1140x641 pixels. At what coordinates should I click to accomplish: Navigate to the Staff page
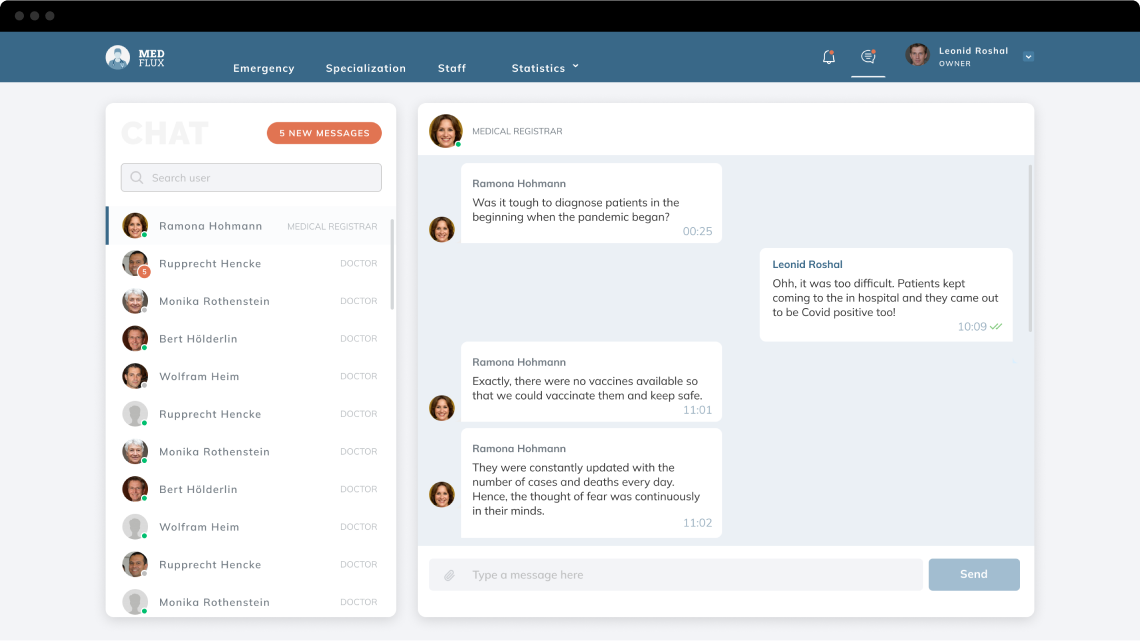(x=452, y=68)
